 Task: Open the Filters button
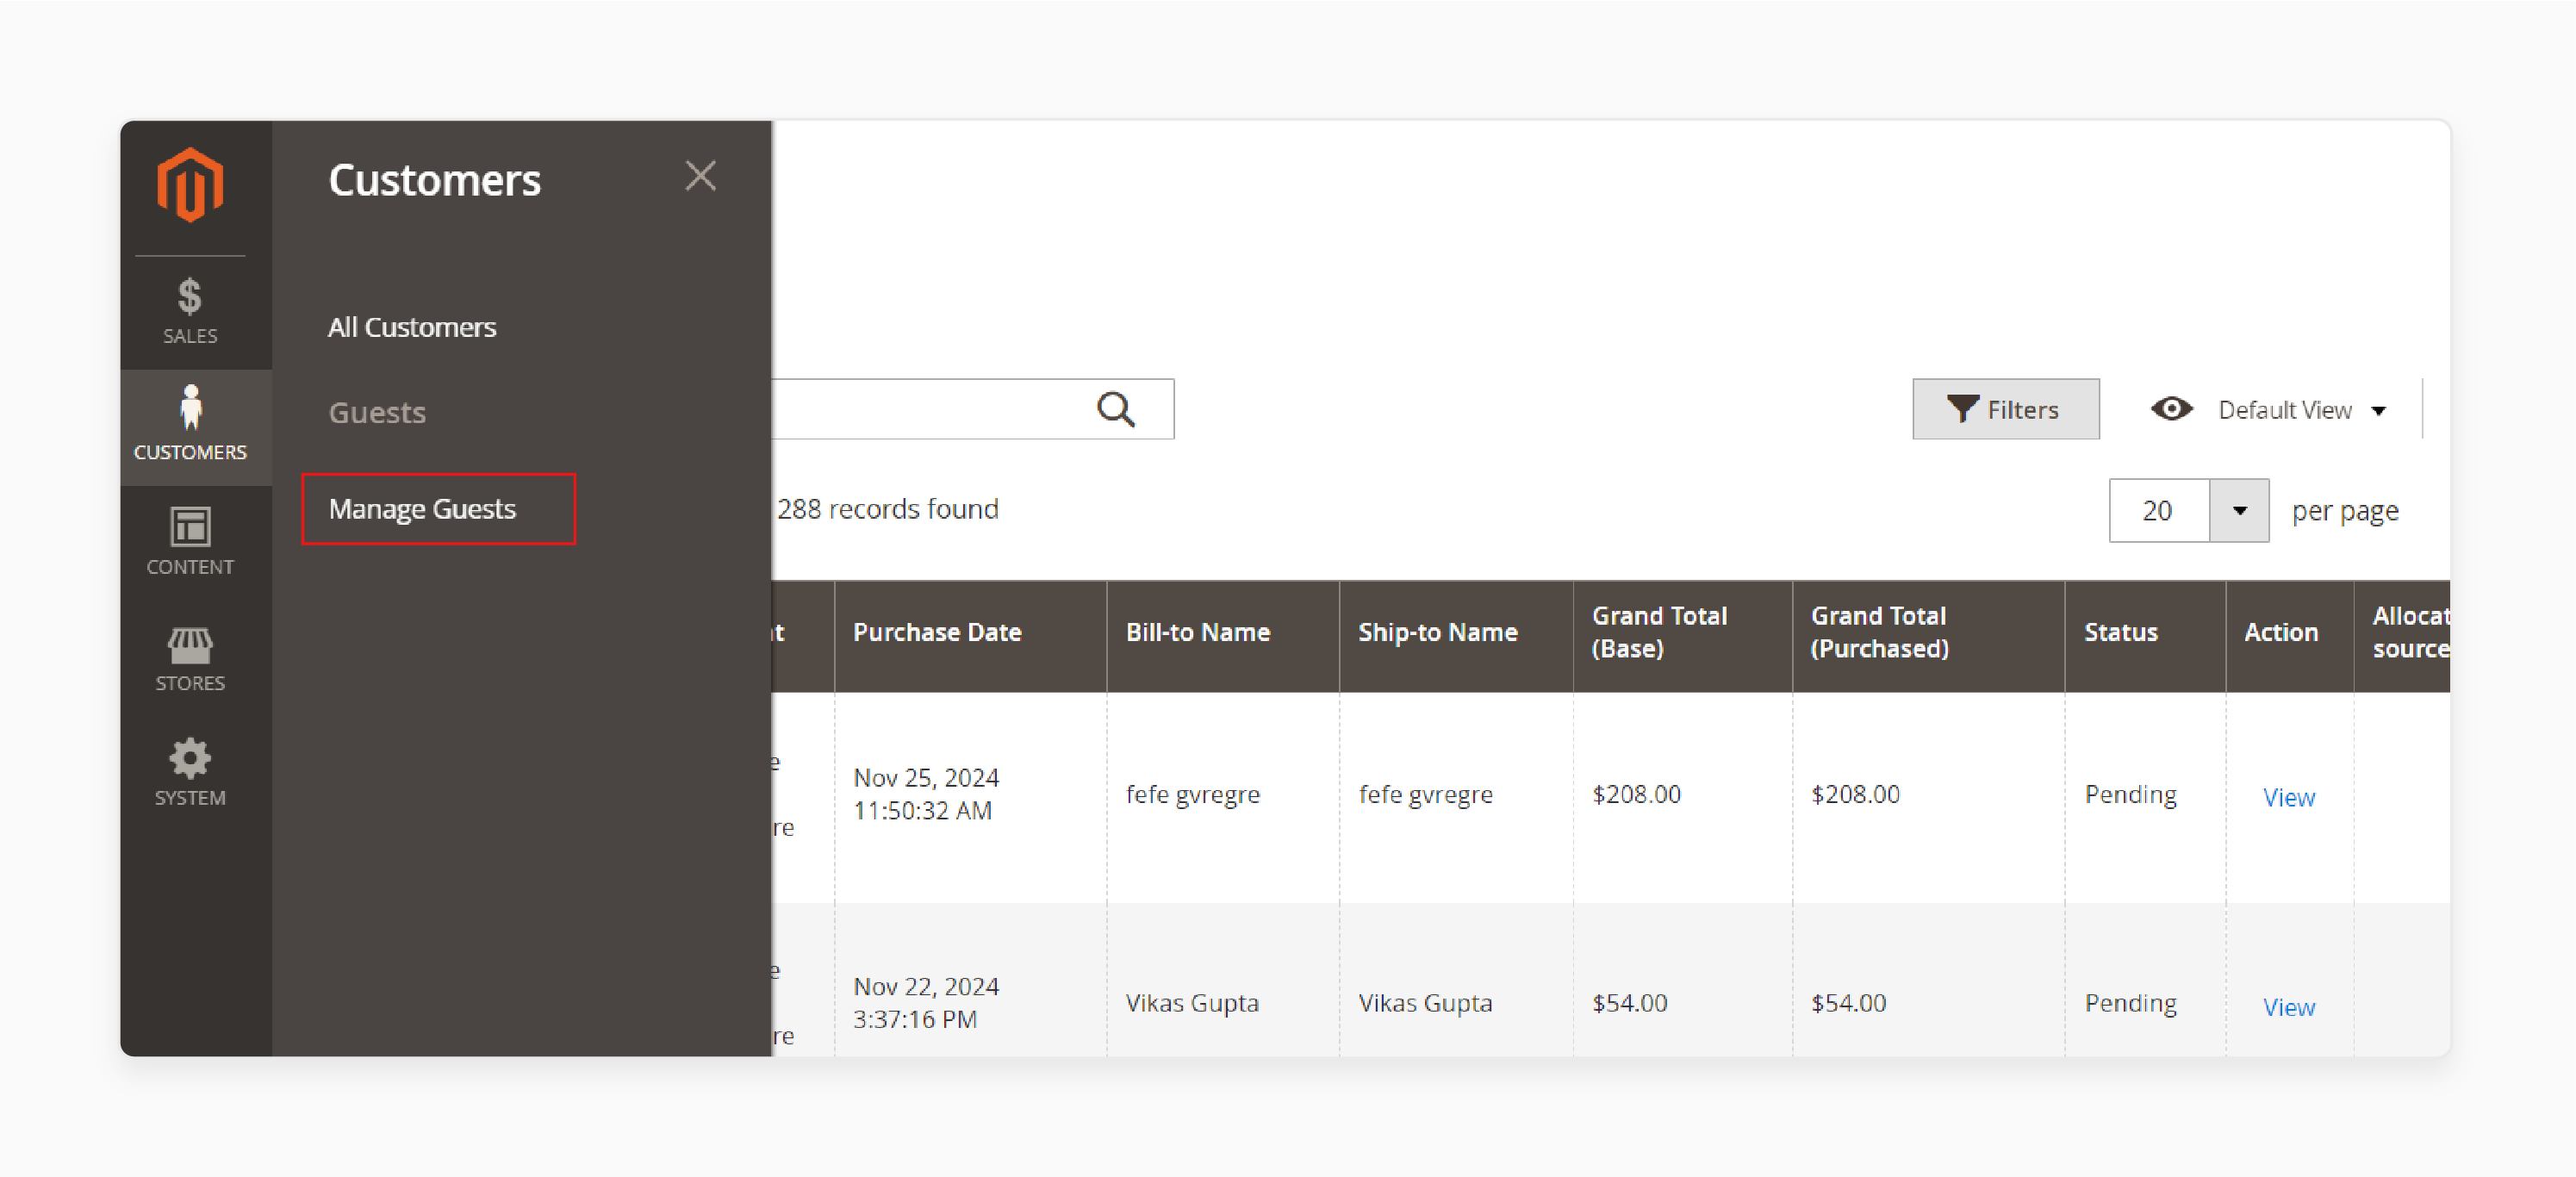tap(2005, 409)
